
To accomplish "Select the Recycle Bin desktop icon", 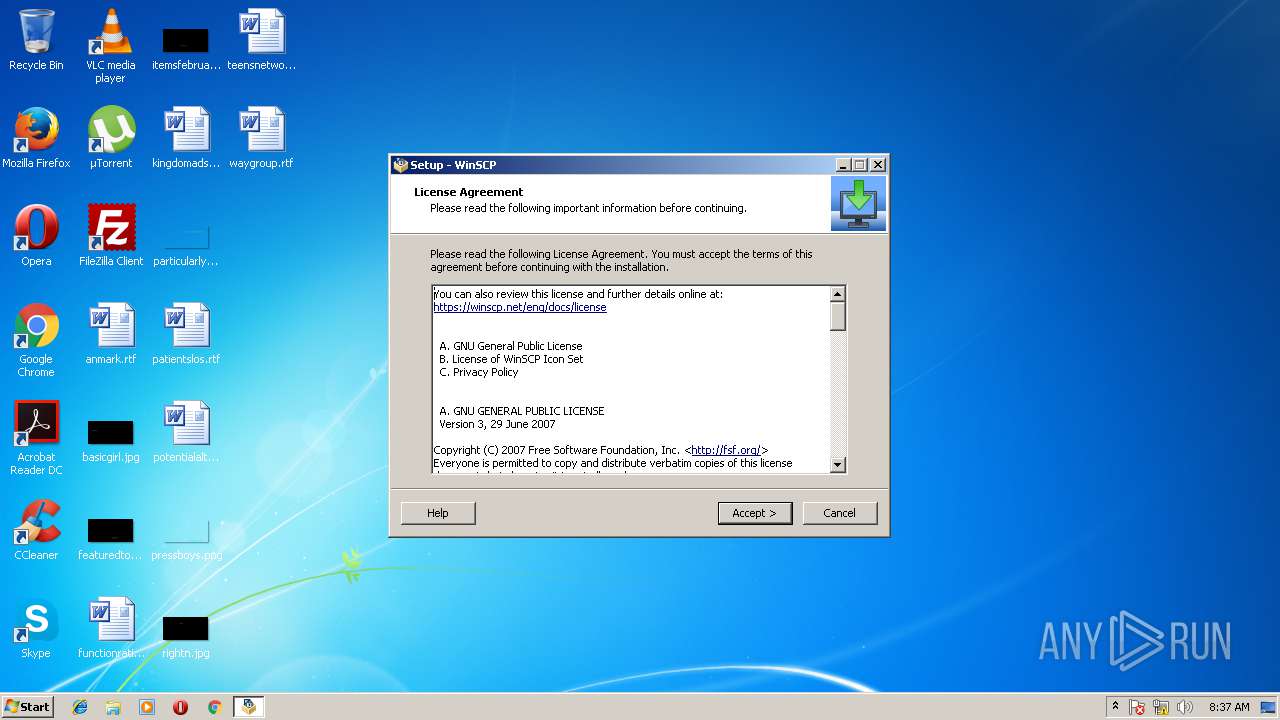I will [x=36, y=41].
